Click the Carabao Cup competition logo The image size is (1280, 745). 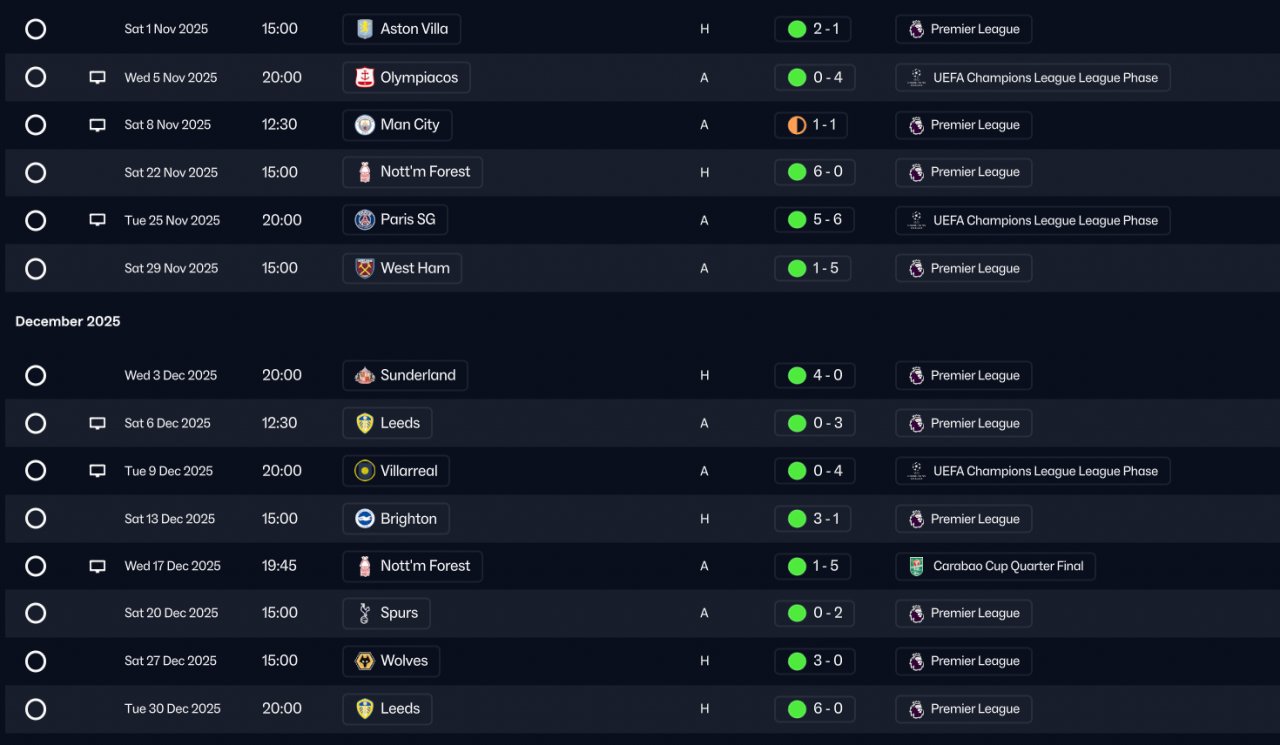click(x=916, y=566)
